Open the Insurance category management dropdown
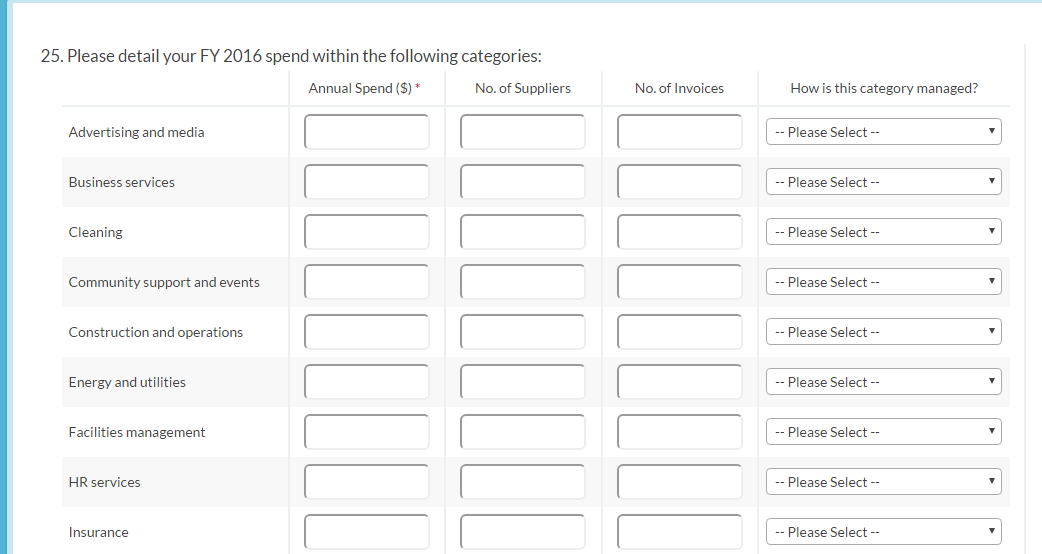1042x554 pixels. pos(883,532)
